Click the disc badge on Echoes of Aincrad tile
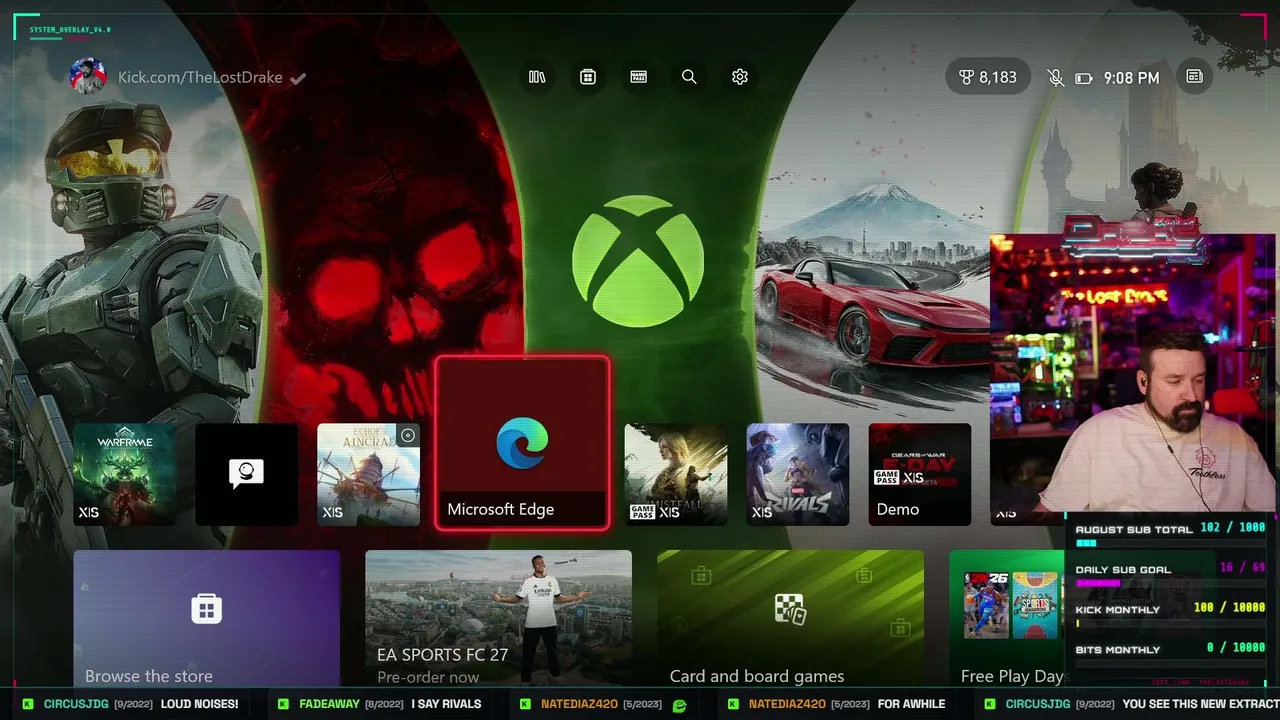The height and width of the screenshot is (720, 1280). pyautogui.click(x=407, y=435)
